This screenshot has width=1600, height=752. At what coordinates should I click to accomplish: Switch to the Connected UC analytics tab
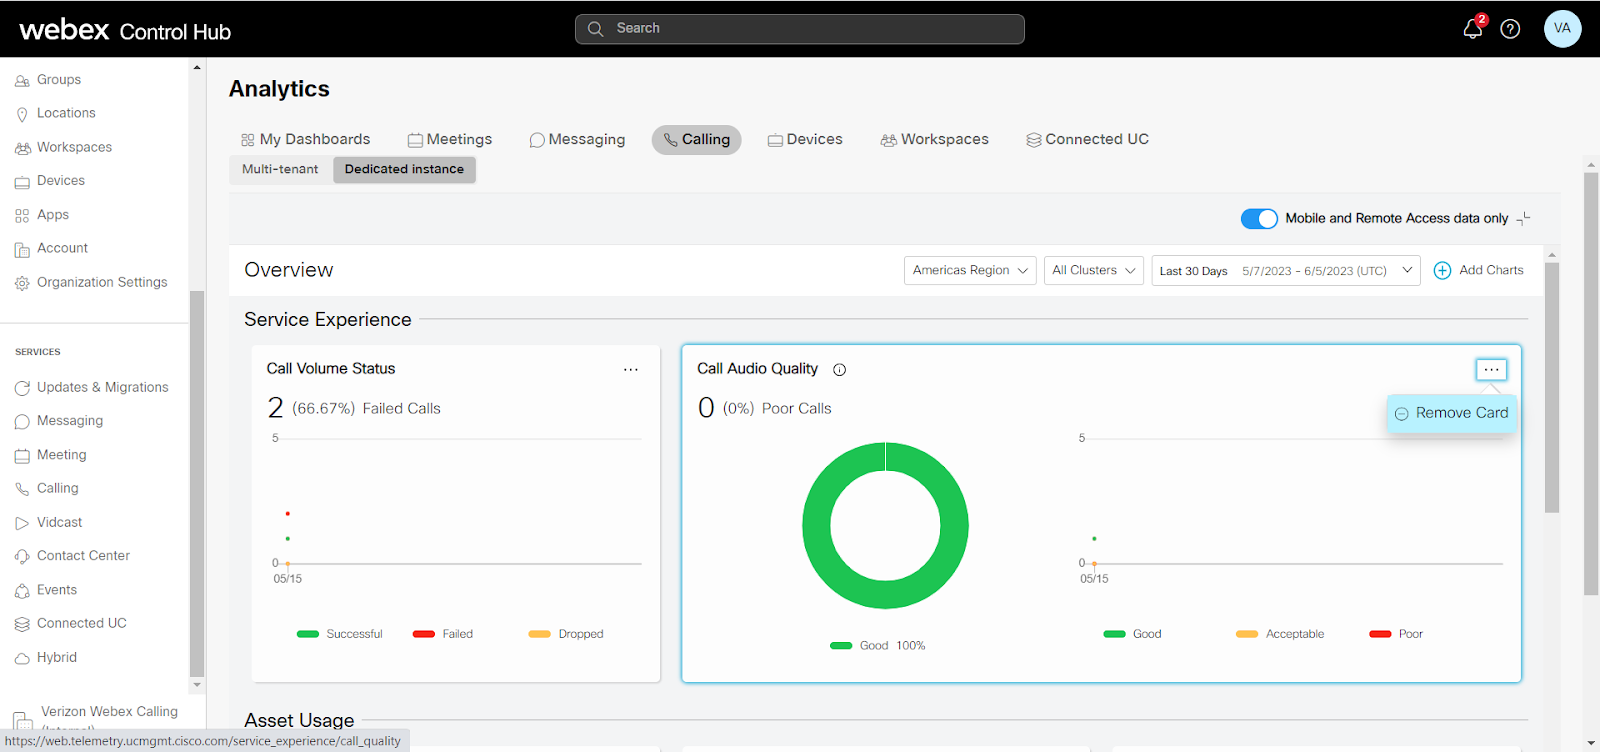click(1088, 140)
